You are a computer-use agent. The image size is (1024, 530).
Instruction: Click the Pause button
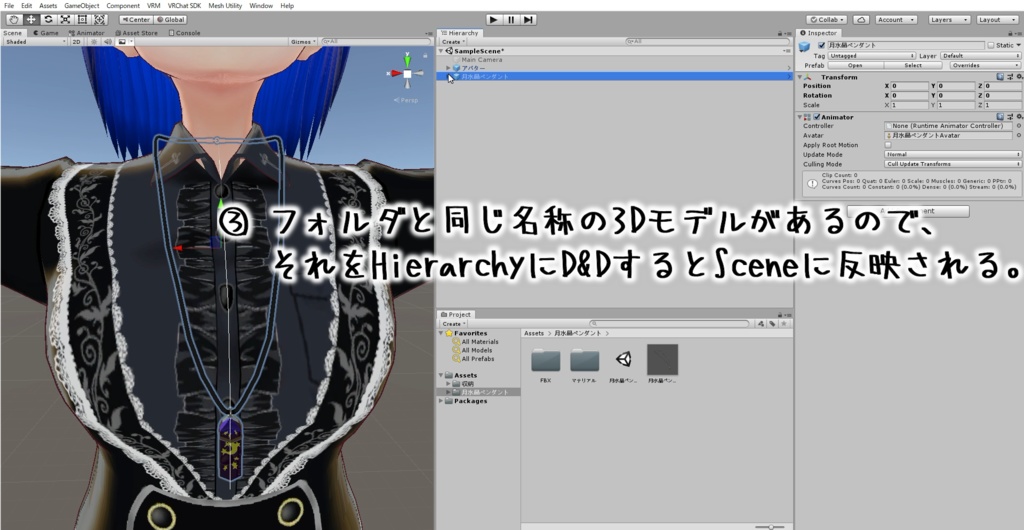point(511,20)
